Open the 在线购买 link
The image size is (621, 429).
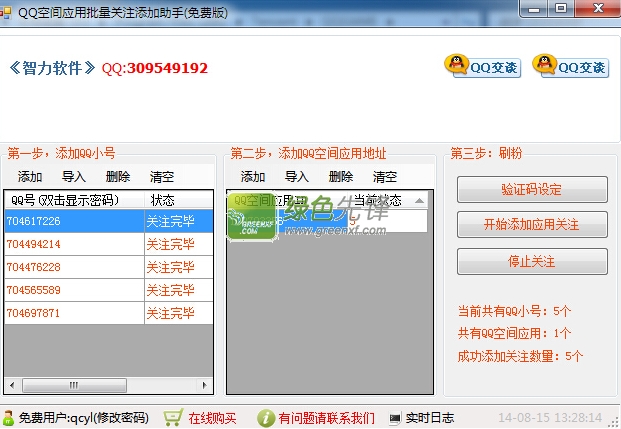pyautogui.click(x=212, y=418)
